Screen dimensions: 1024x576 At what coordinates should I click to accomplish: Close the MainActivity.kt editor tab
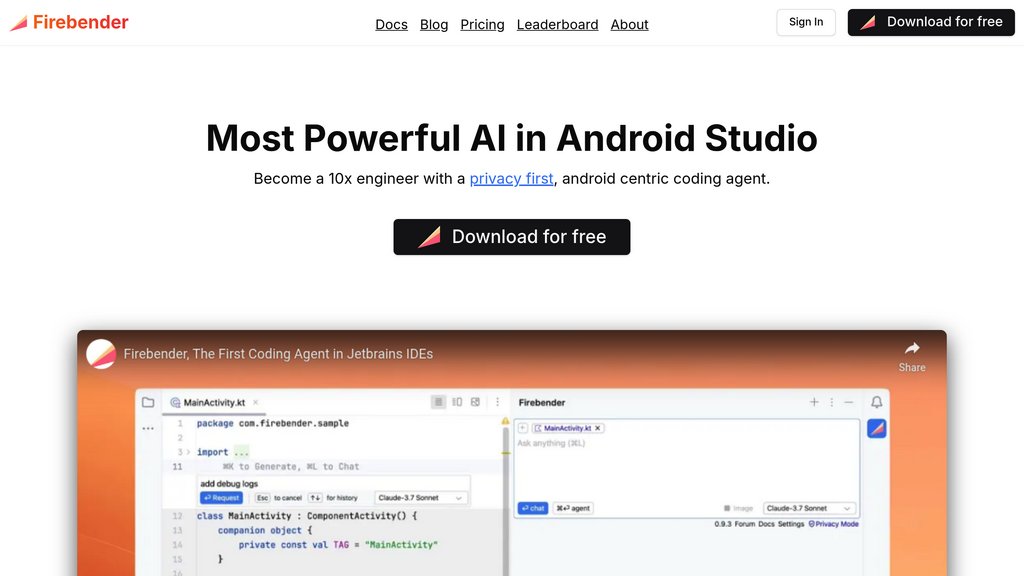coord(256,402)
